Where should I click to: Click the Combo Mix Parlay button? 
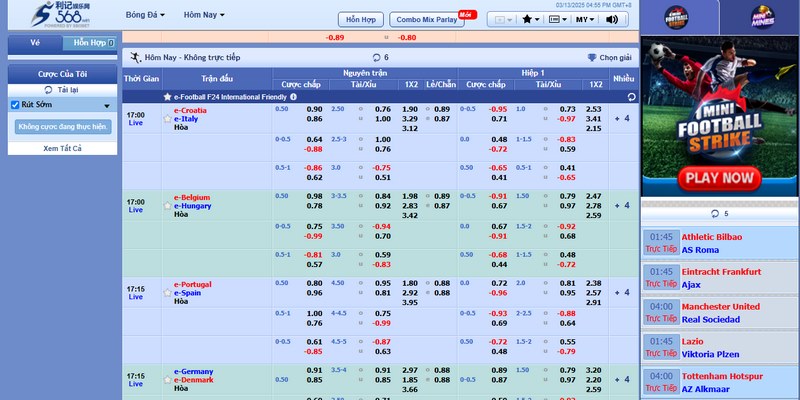point(432,19)
